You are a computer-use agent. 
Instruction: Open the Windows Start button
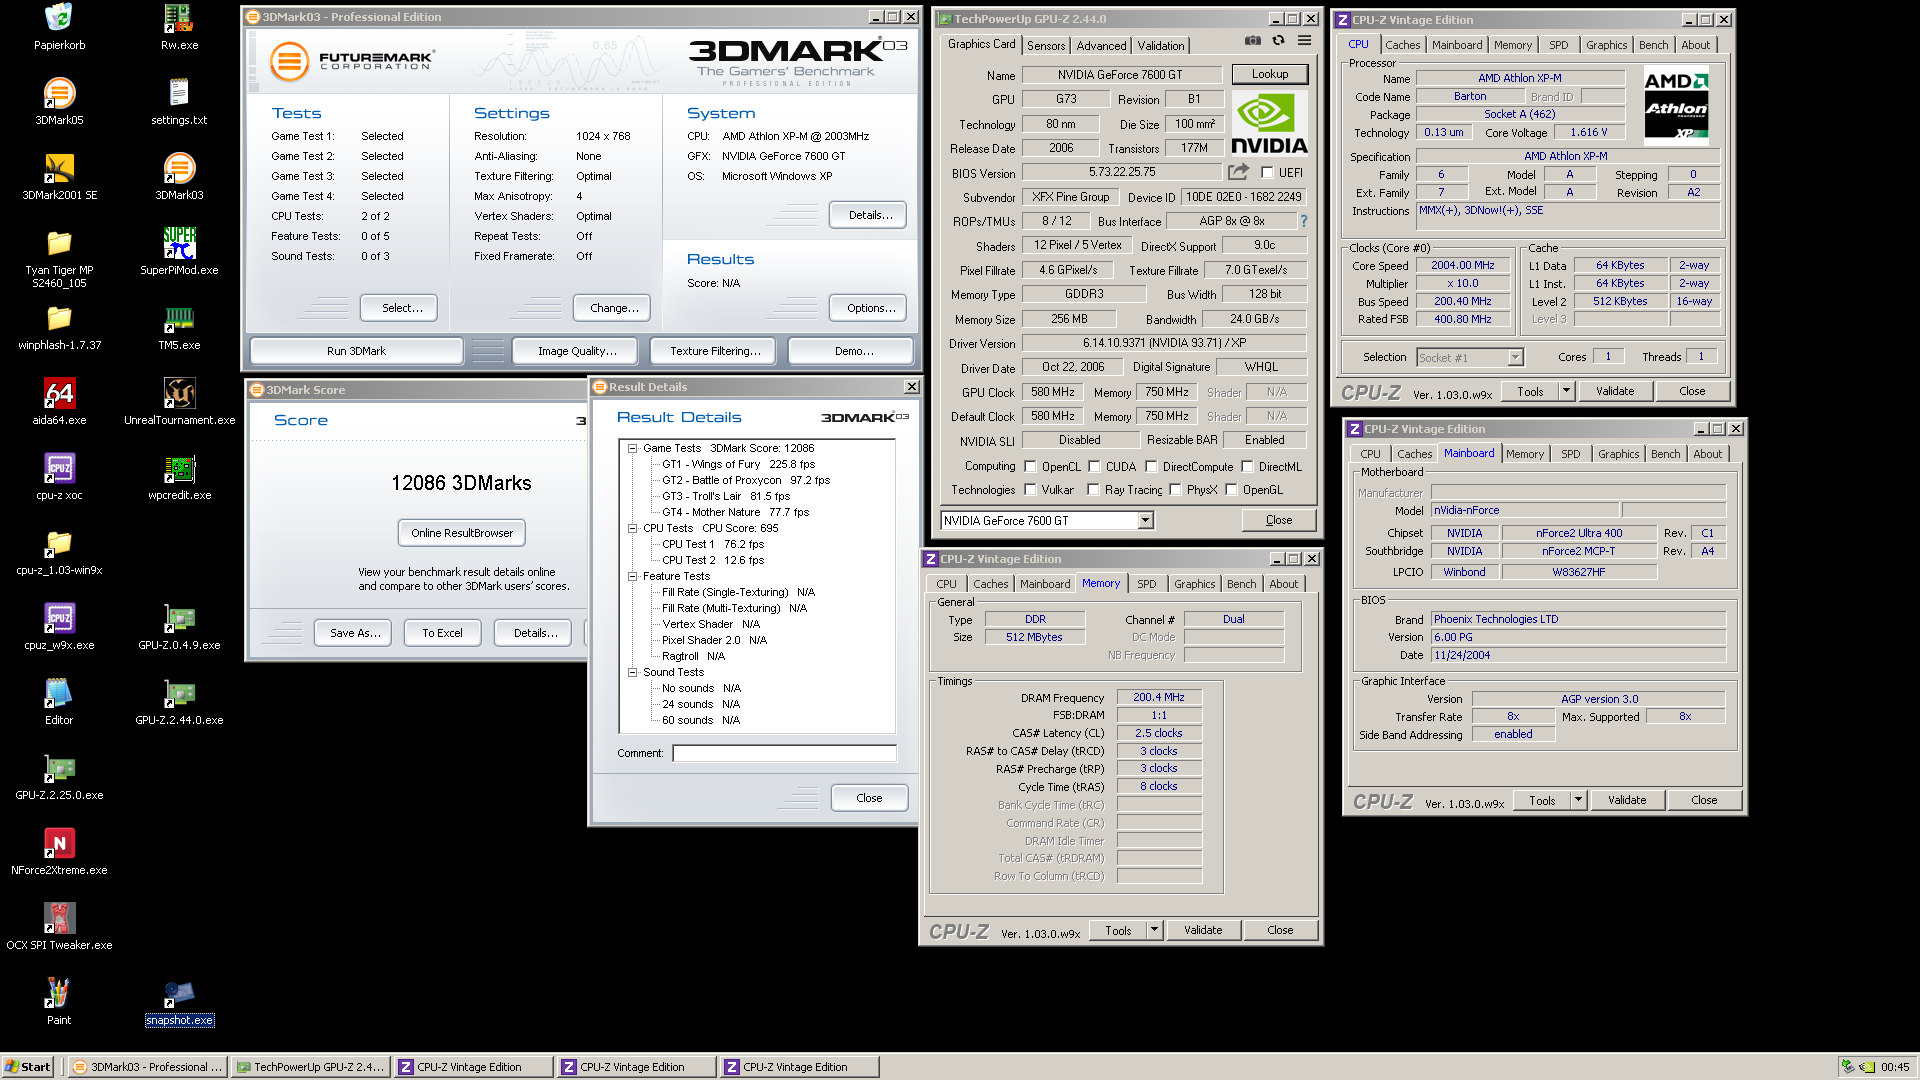click(28, 1067)
